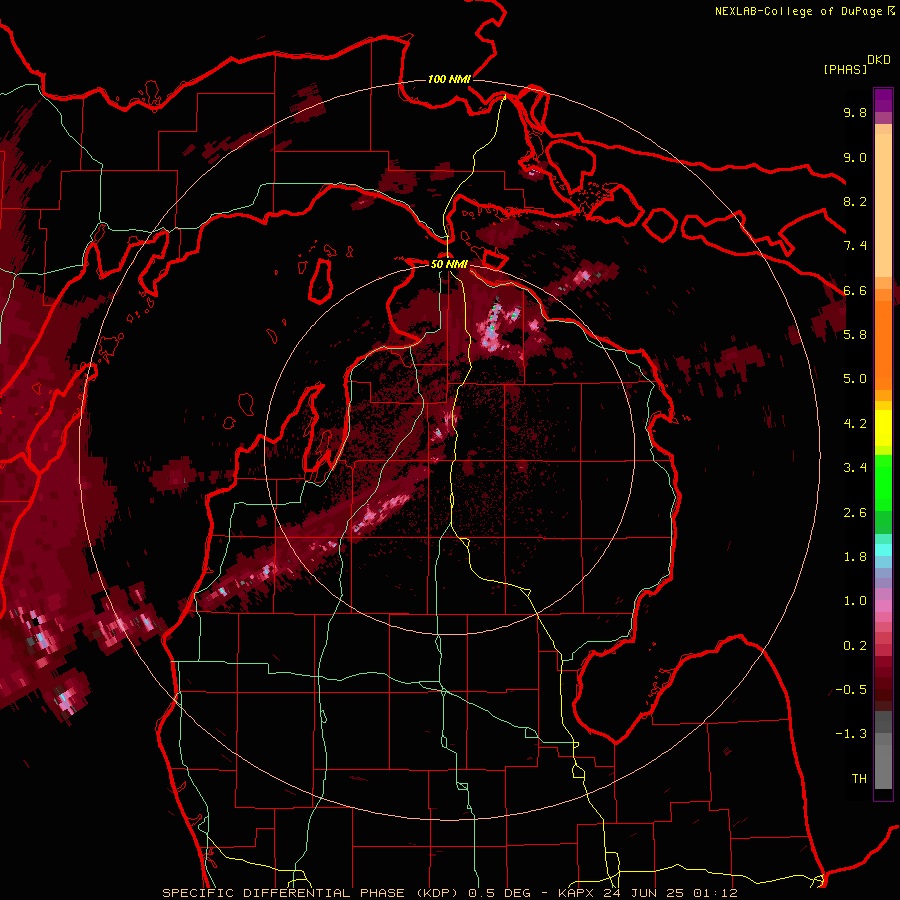
Task: Pick the yellow band of the color scale
Action: tap(883, 428)
